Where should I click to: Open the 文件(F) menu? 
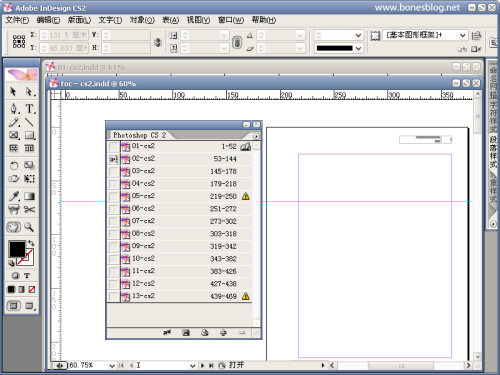point(17,20)
